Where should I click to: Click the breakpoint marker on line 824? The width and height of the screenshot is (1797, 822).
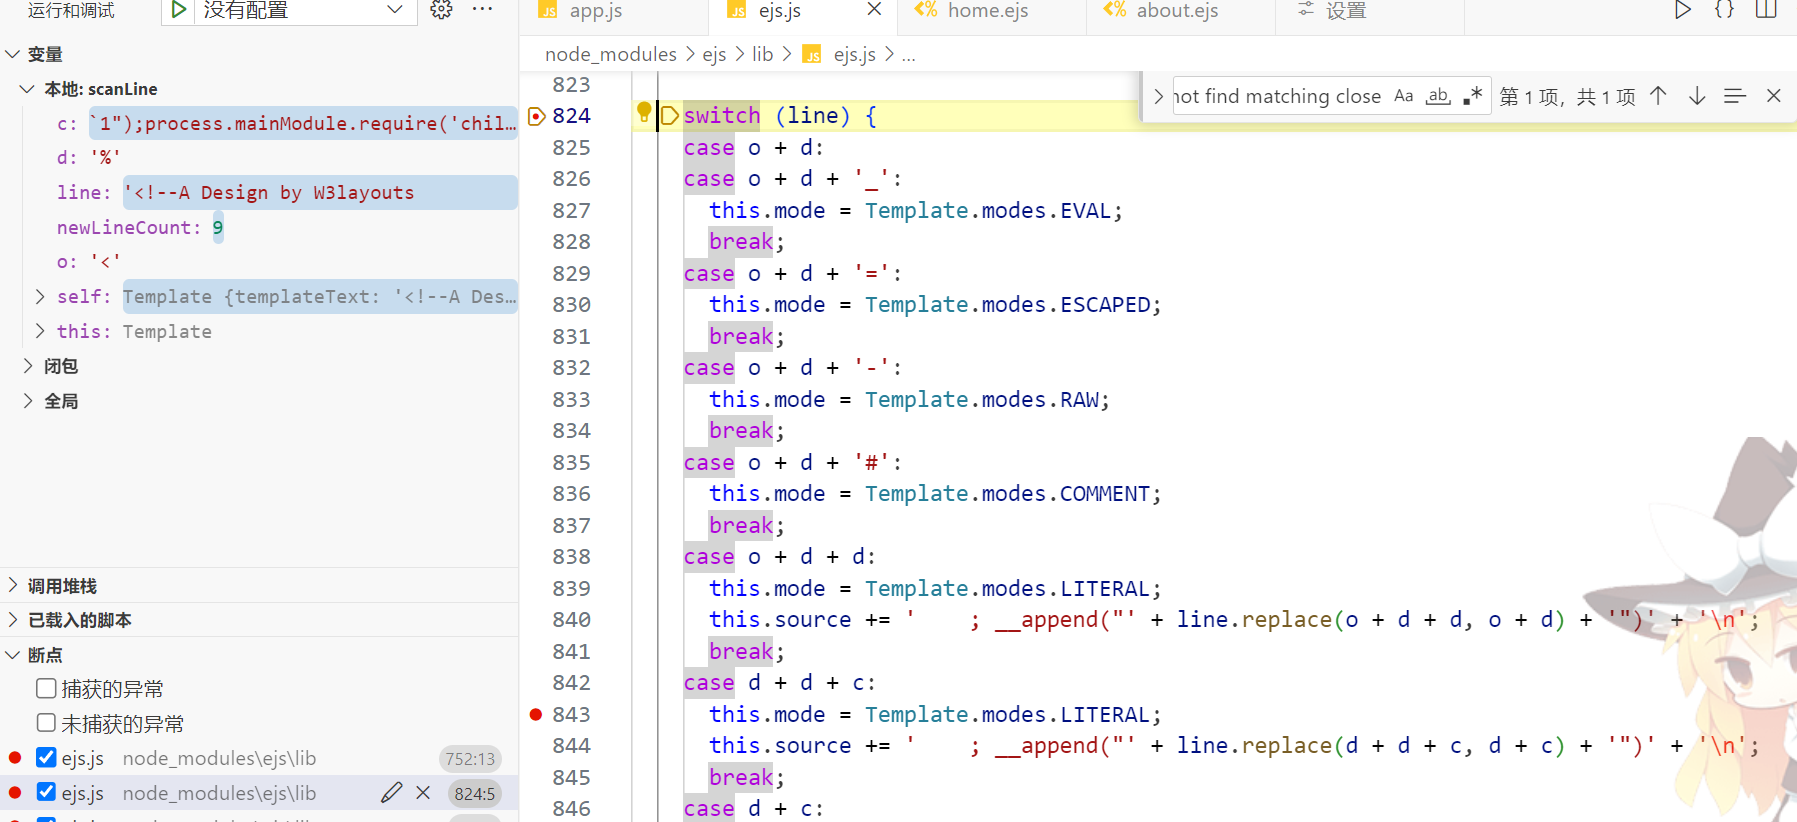click(537, 116)
